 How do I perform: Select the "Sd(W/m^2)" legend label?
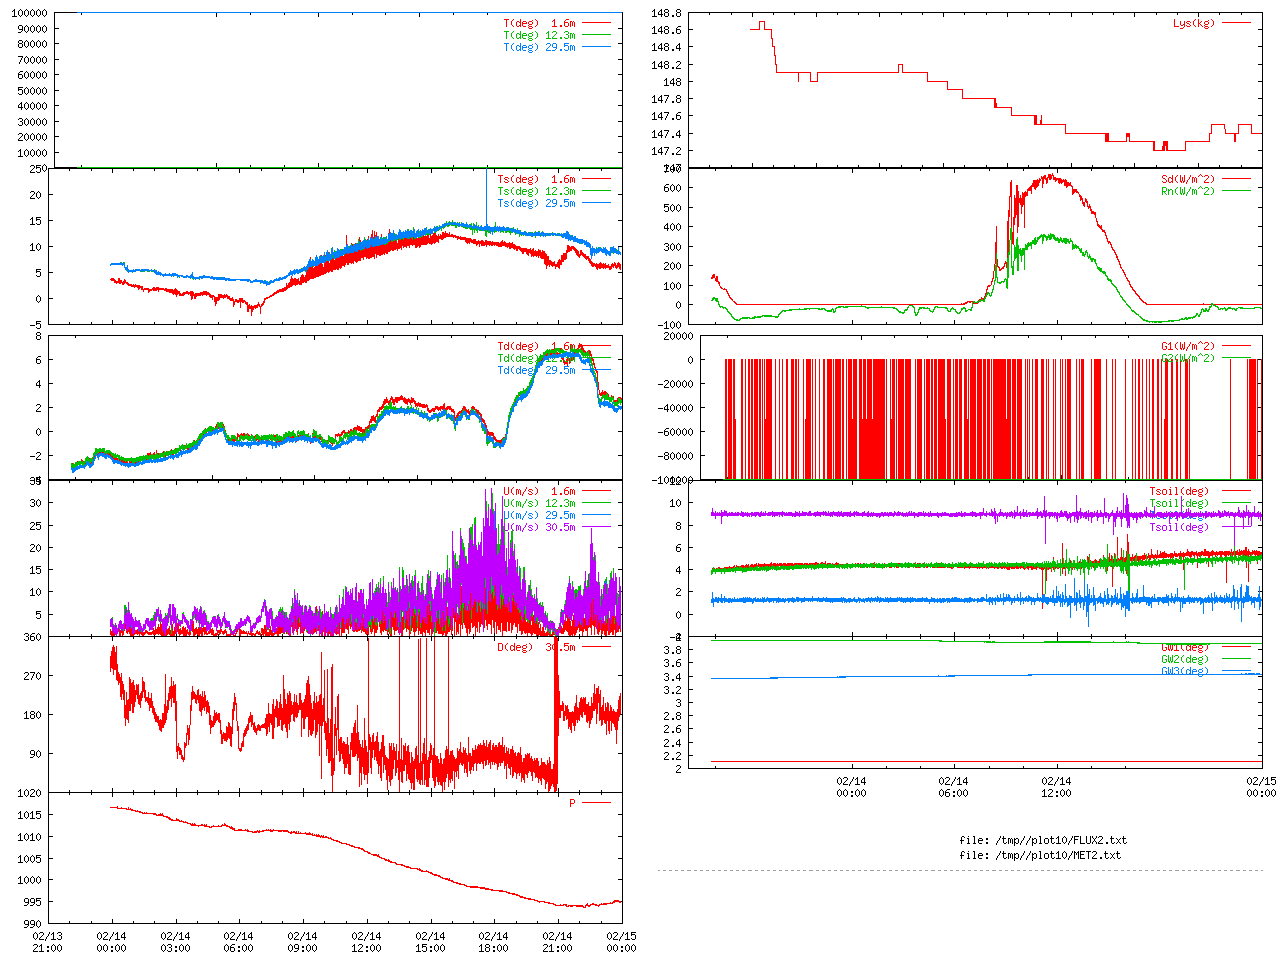[1188, 180]
